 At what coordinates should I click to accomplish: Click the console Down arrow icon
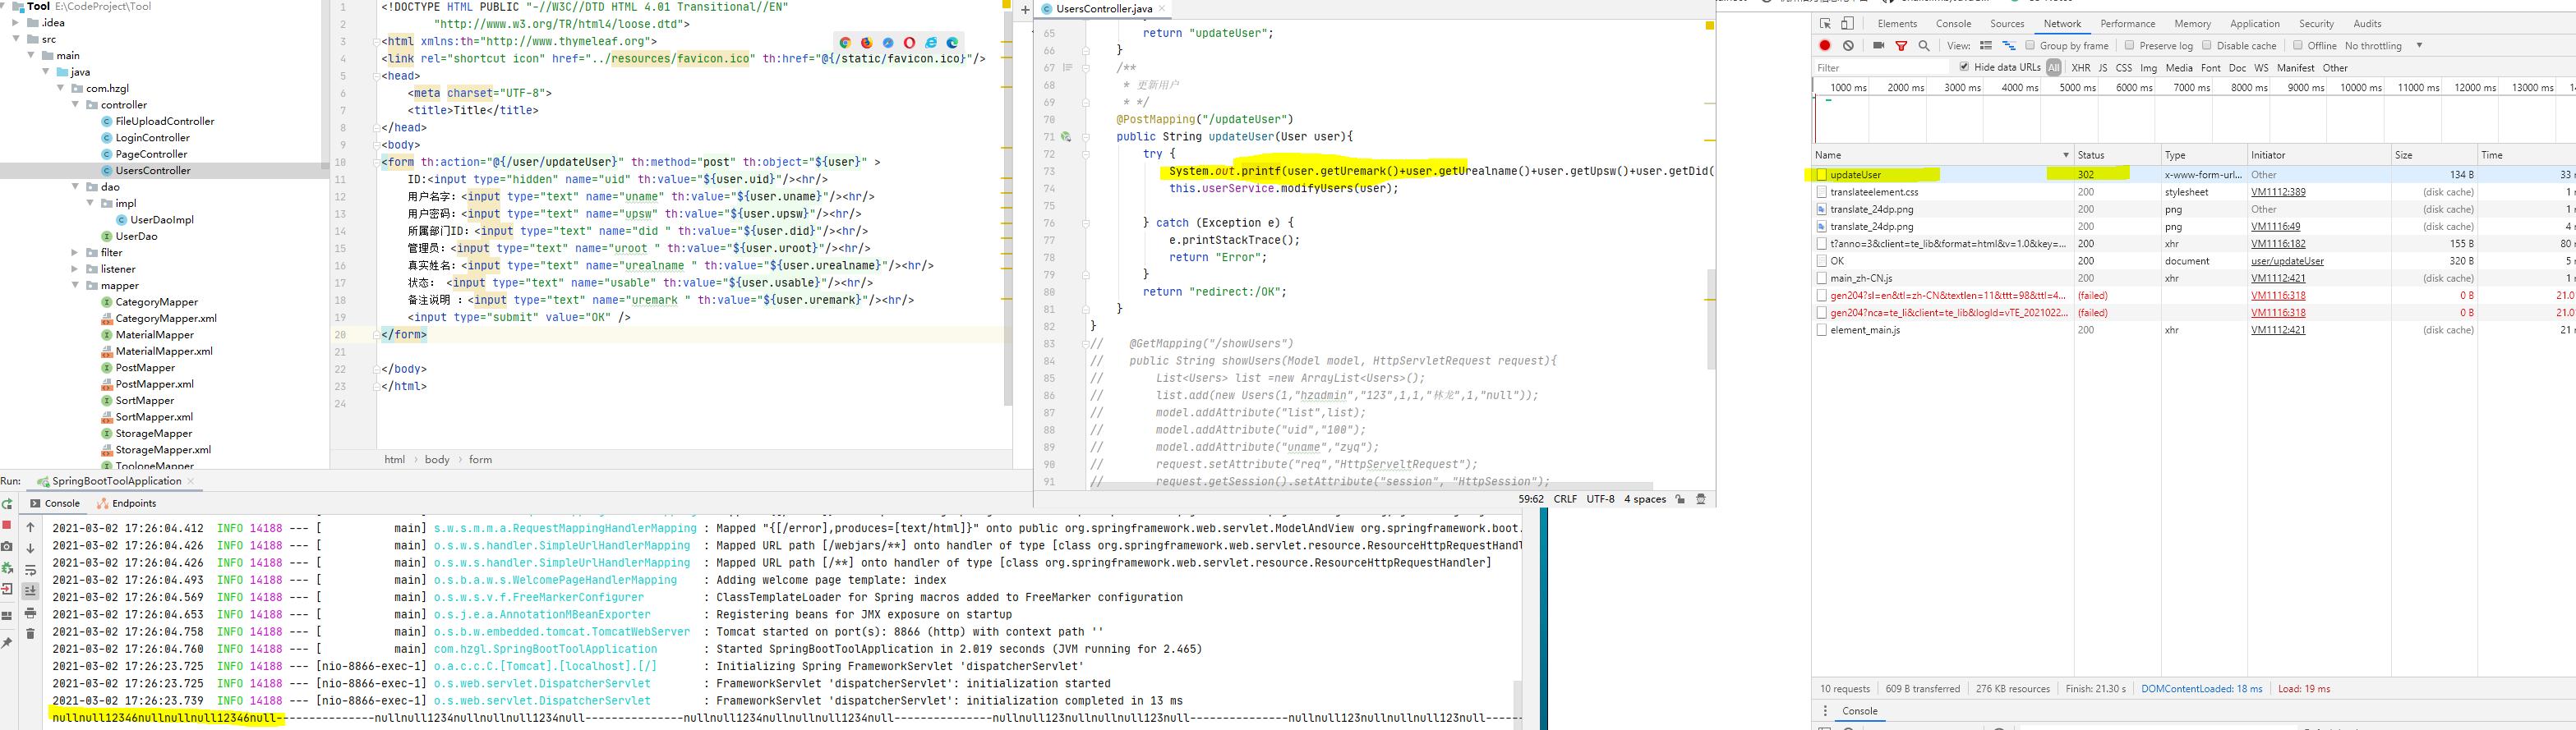pyautogui.click(x=30, y=549)
